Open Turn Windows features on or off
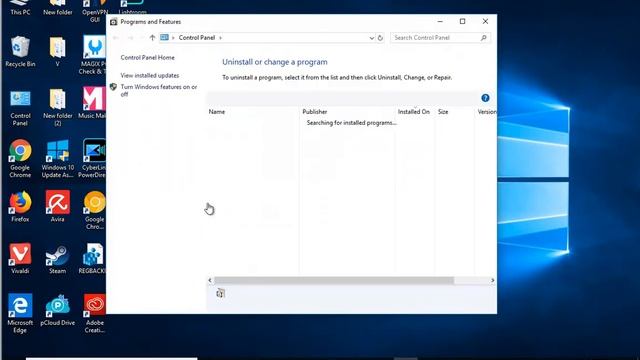Viewport: 640px width, 360px height. point(159,91)
